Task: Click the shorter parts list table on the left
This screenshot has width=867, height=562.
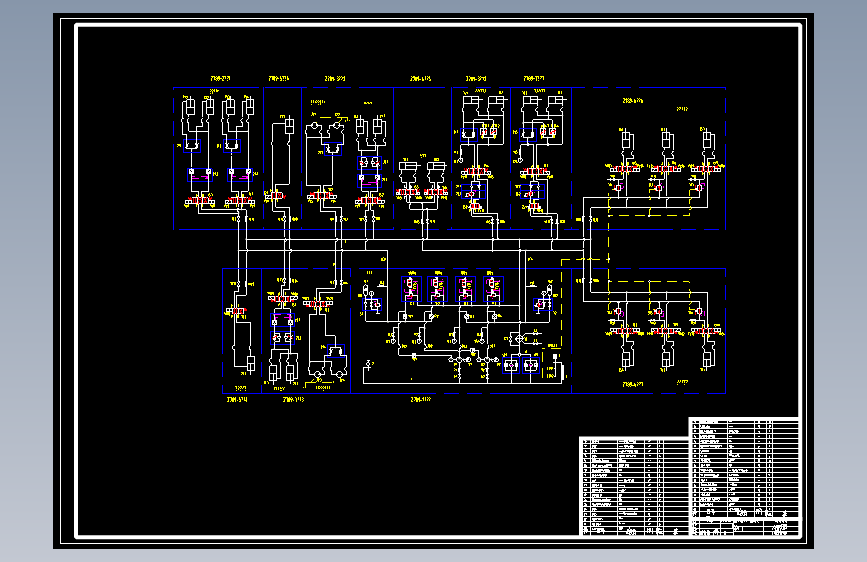Action: coord(634,487)
